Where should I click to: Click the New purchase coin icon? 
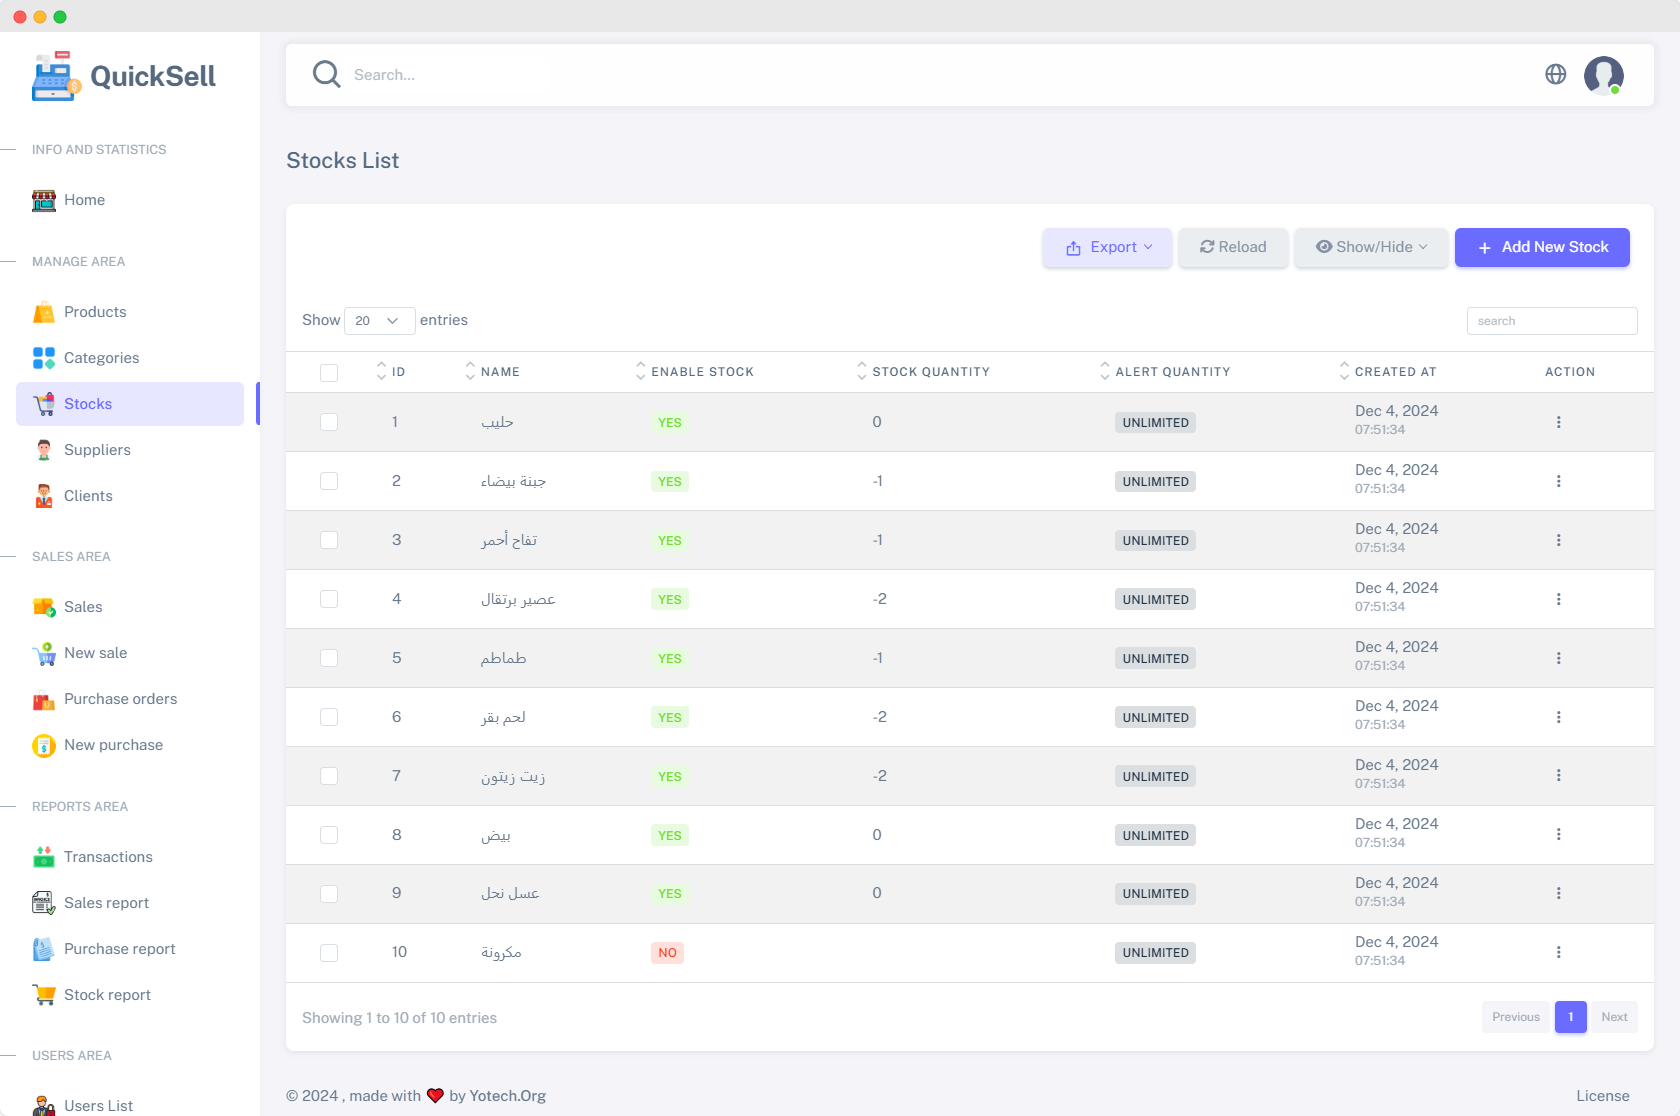[x=44, y=745]
